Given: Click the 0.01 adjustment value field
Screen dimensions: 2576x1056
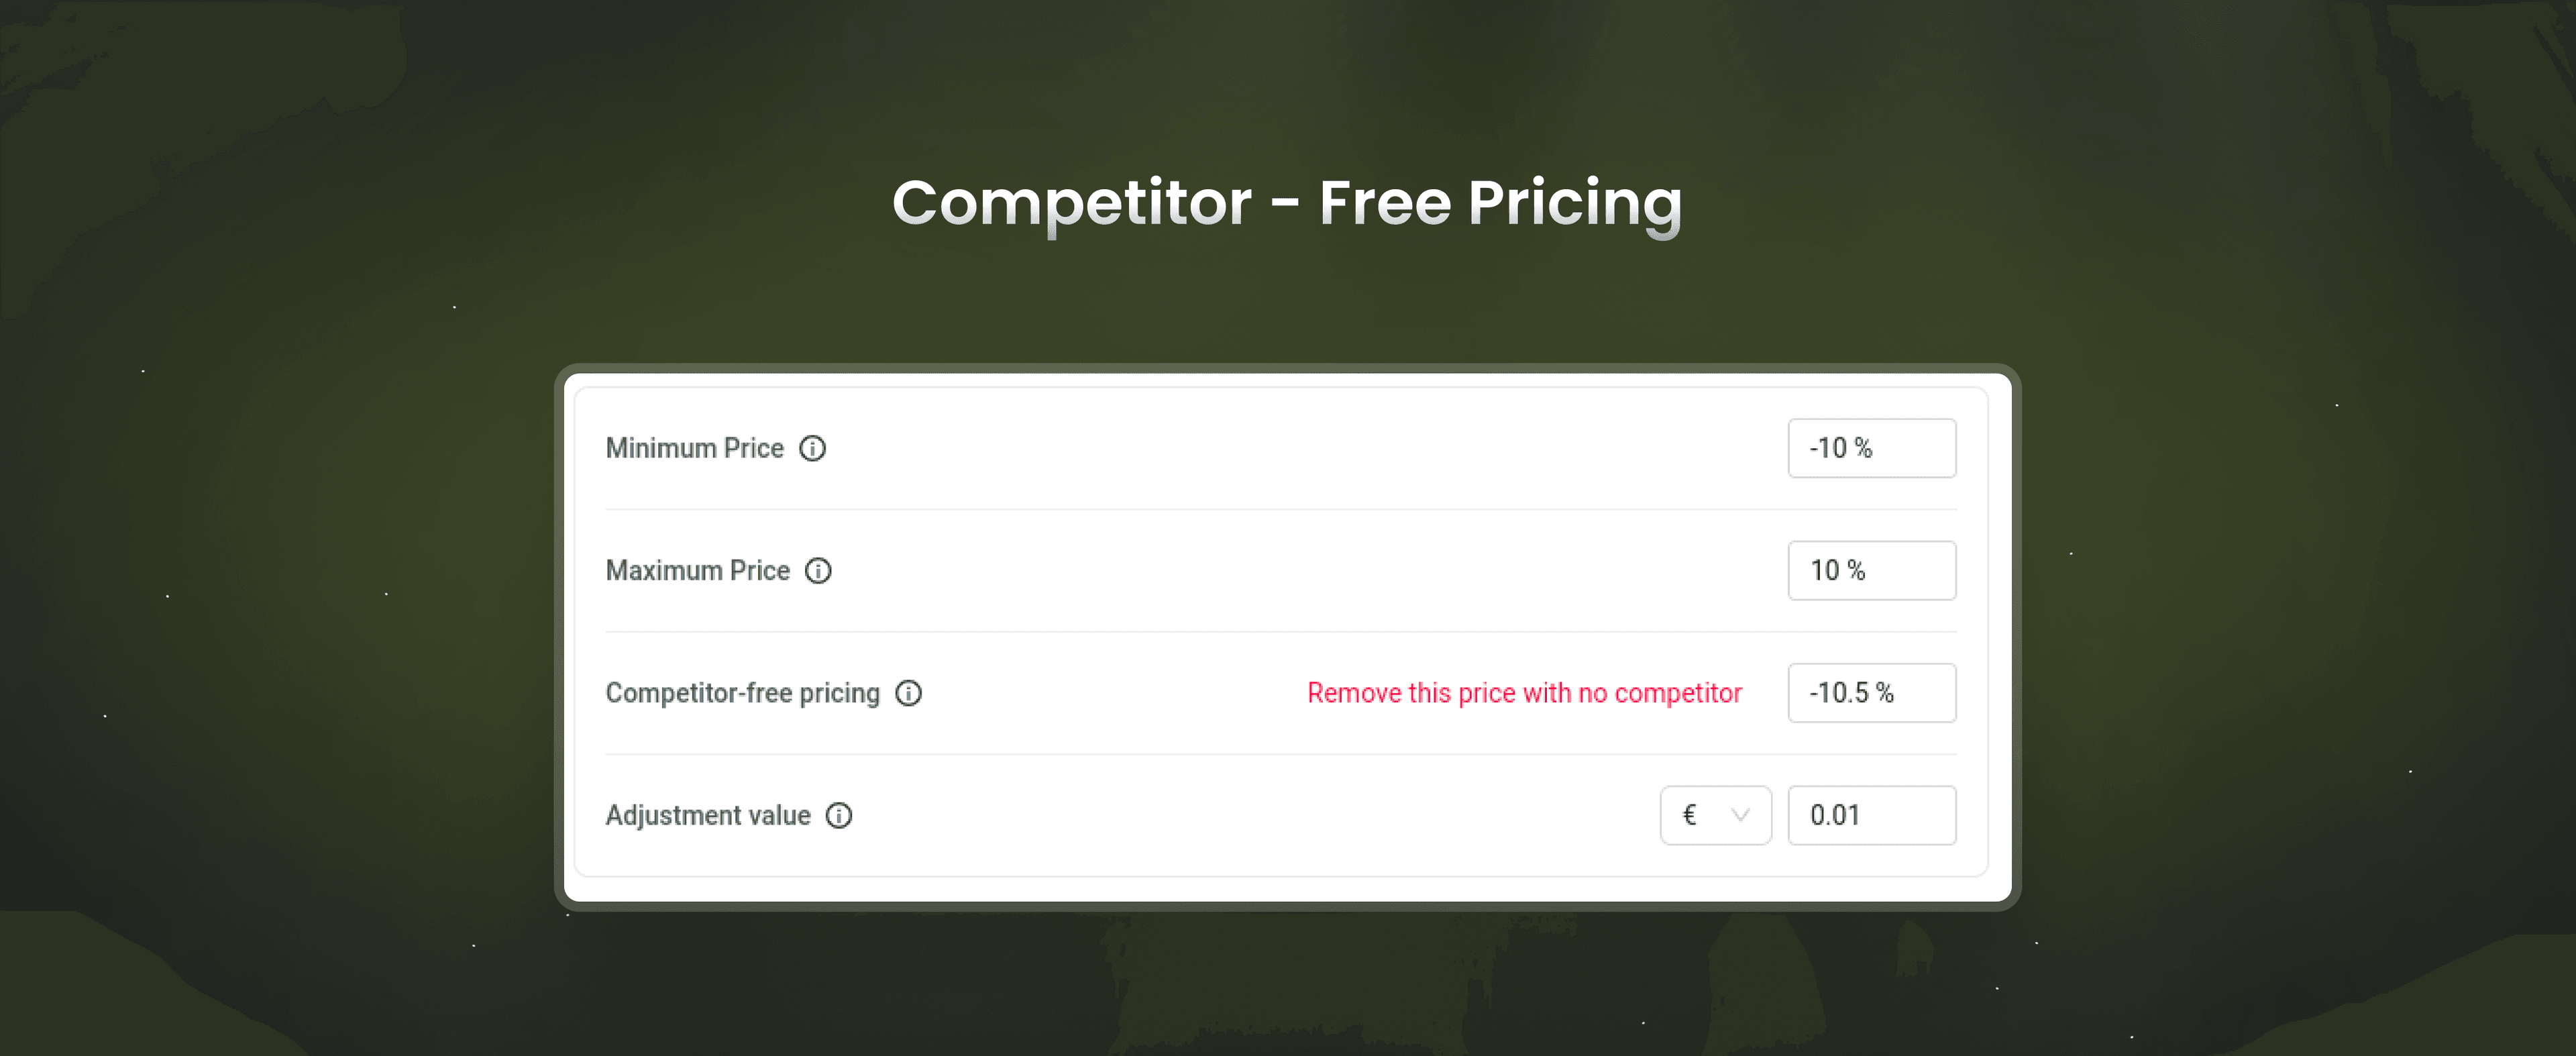Looking at the screenshot, I should click(x=1872, y=816).
